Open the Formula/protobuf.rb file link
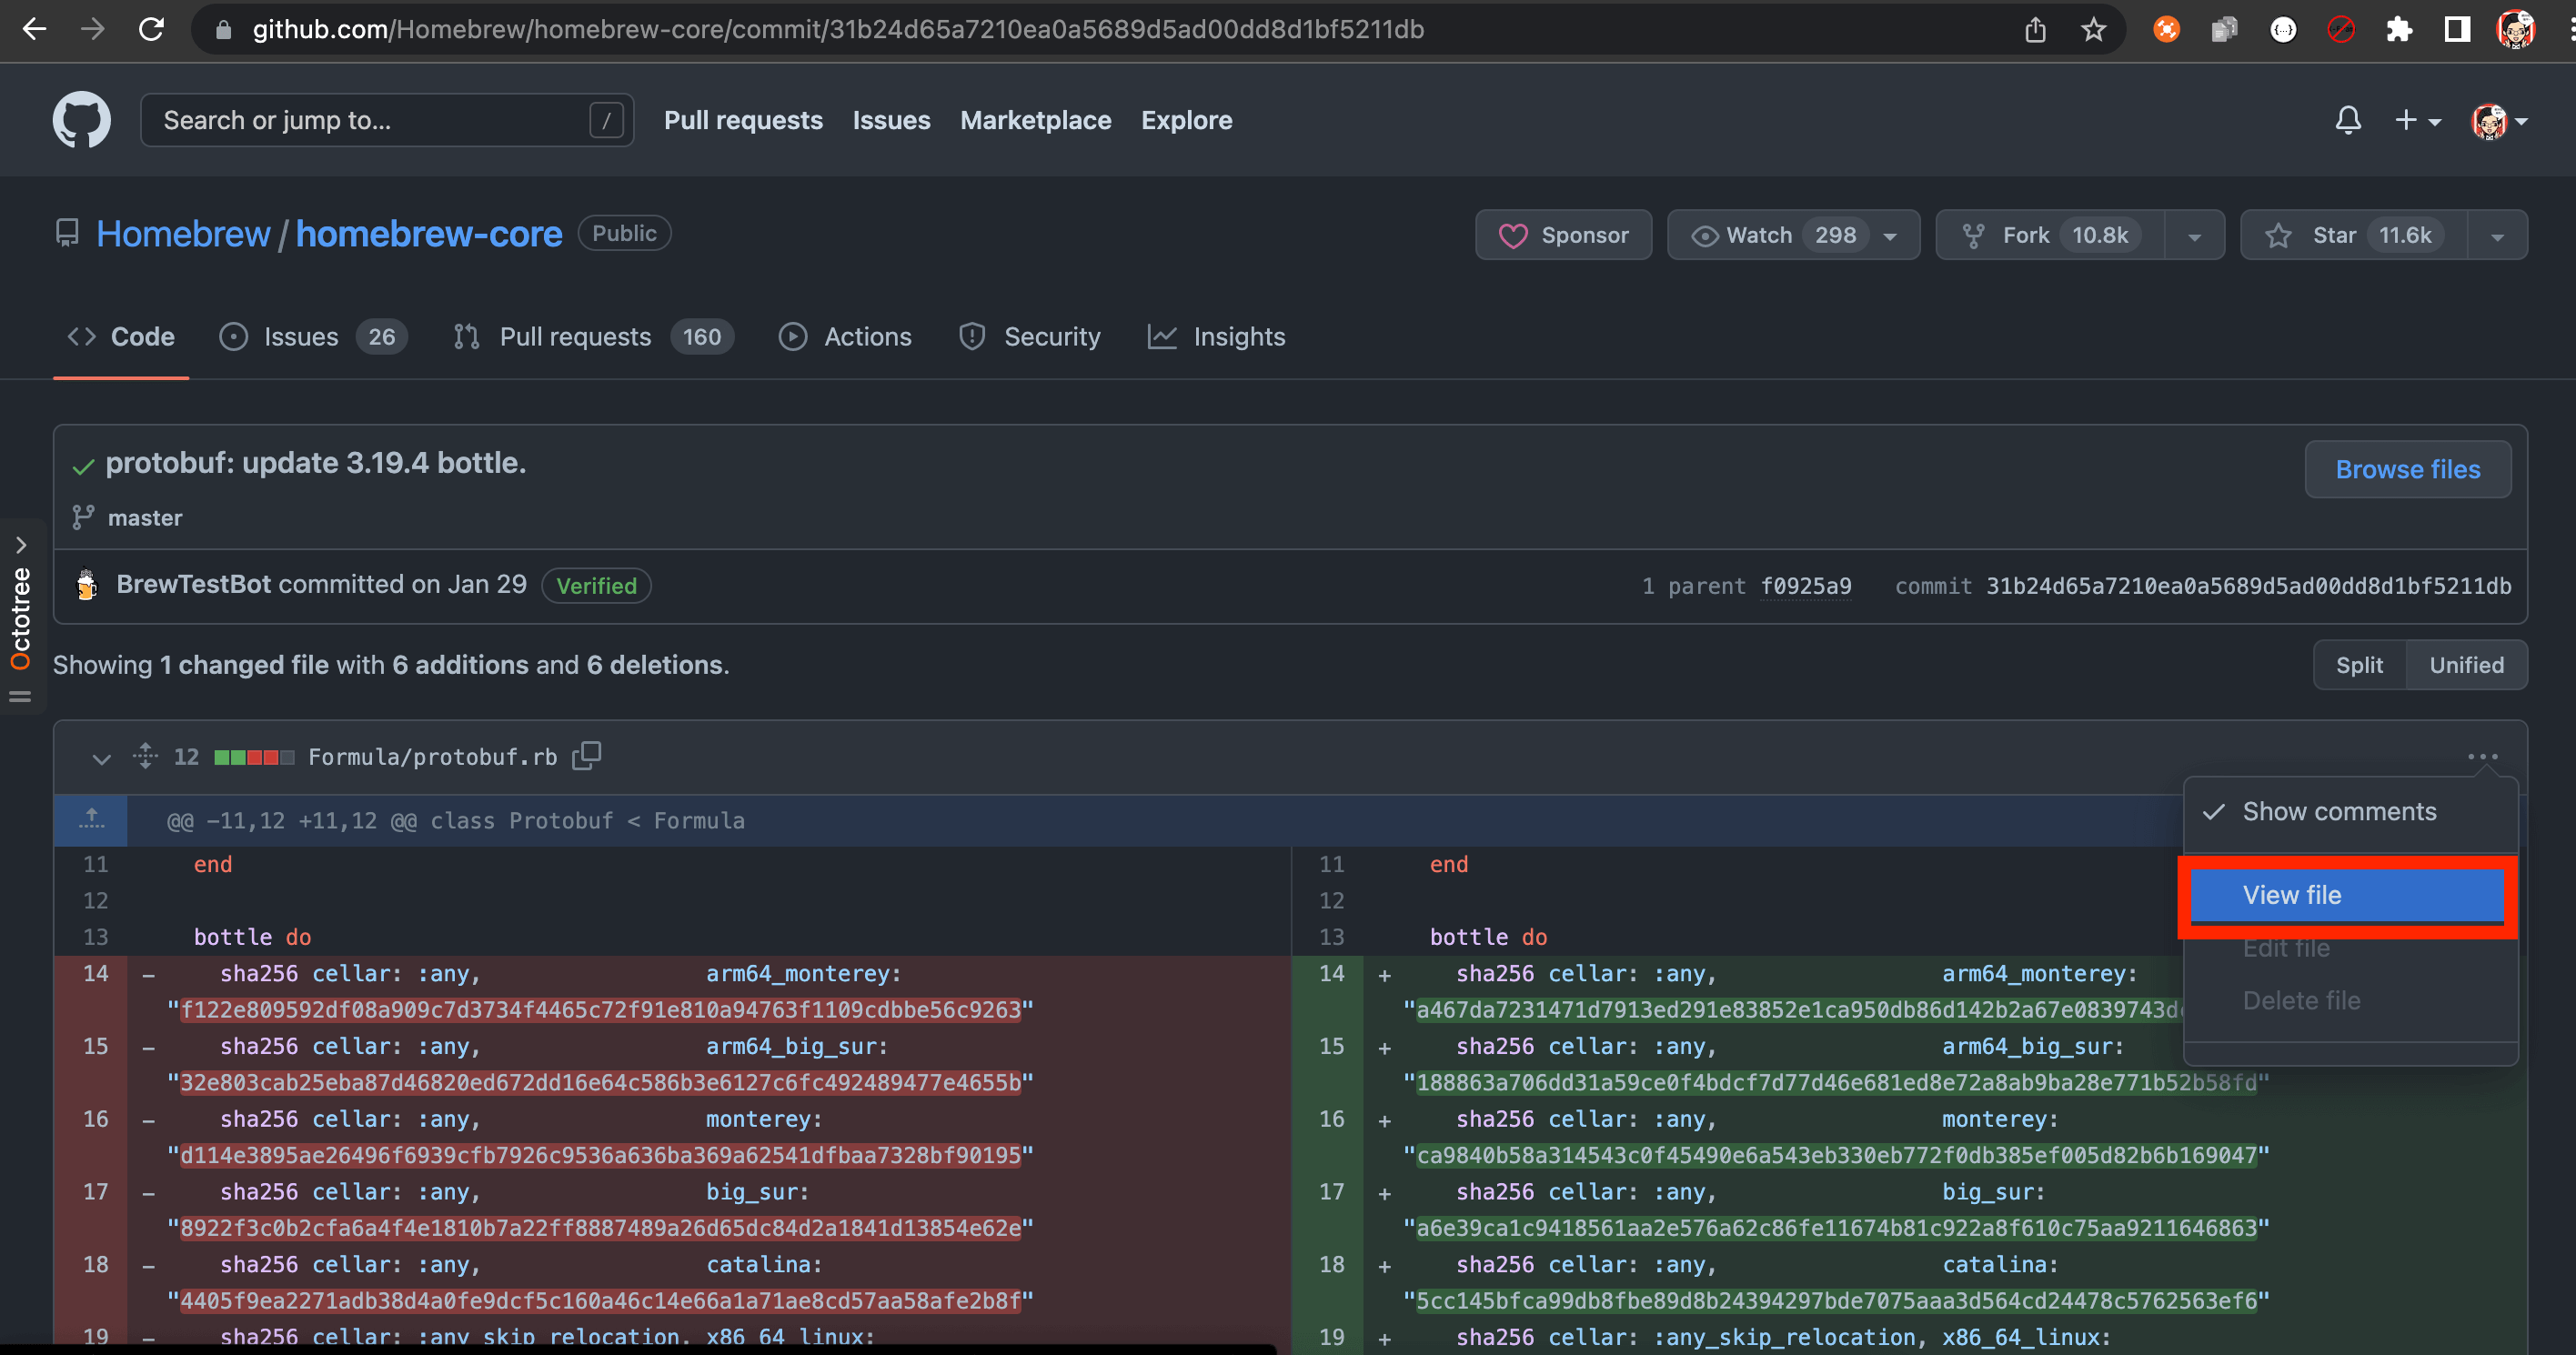Viewport: 2576px width, 1355px height. 432,757
